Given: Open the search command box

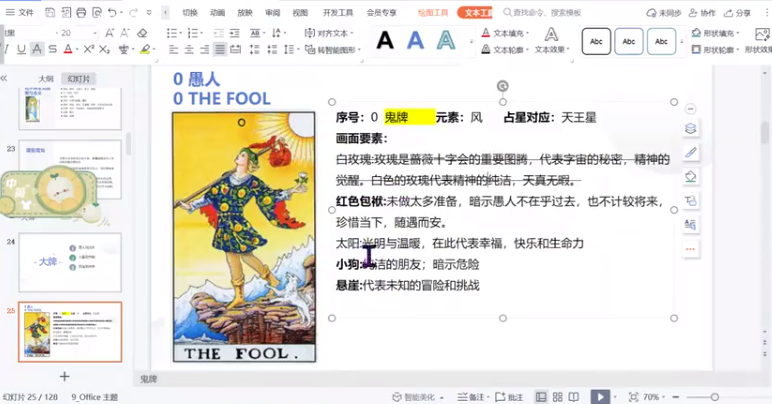Looking at the screenshot, I should click(542, 12).
